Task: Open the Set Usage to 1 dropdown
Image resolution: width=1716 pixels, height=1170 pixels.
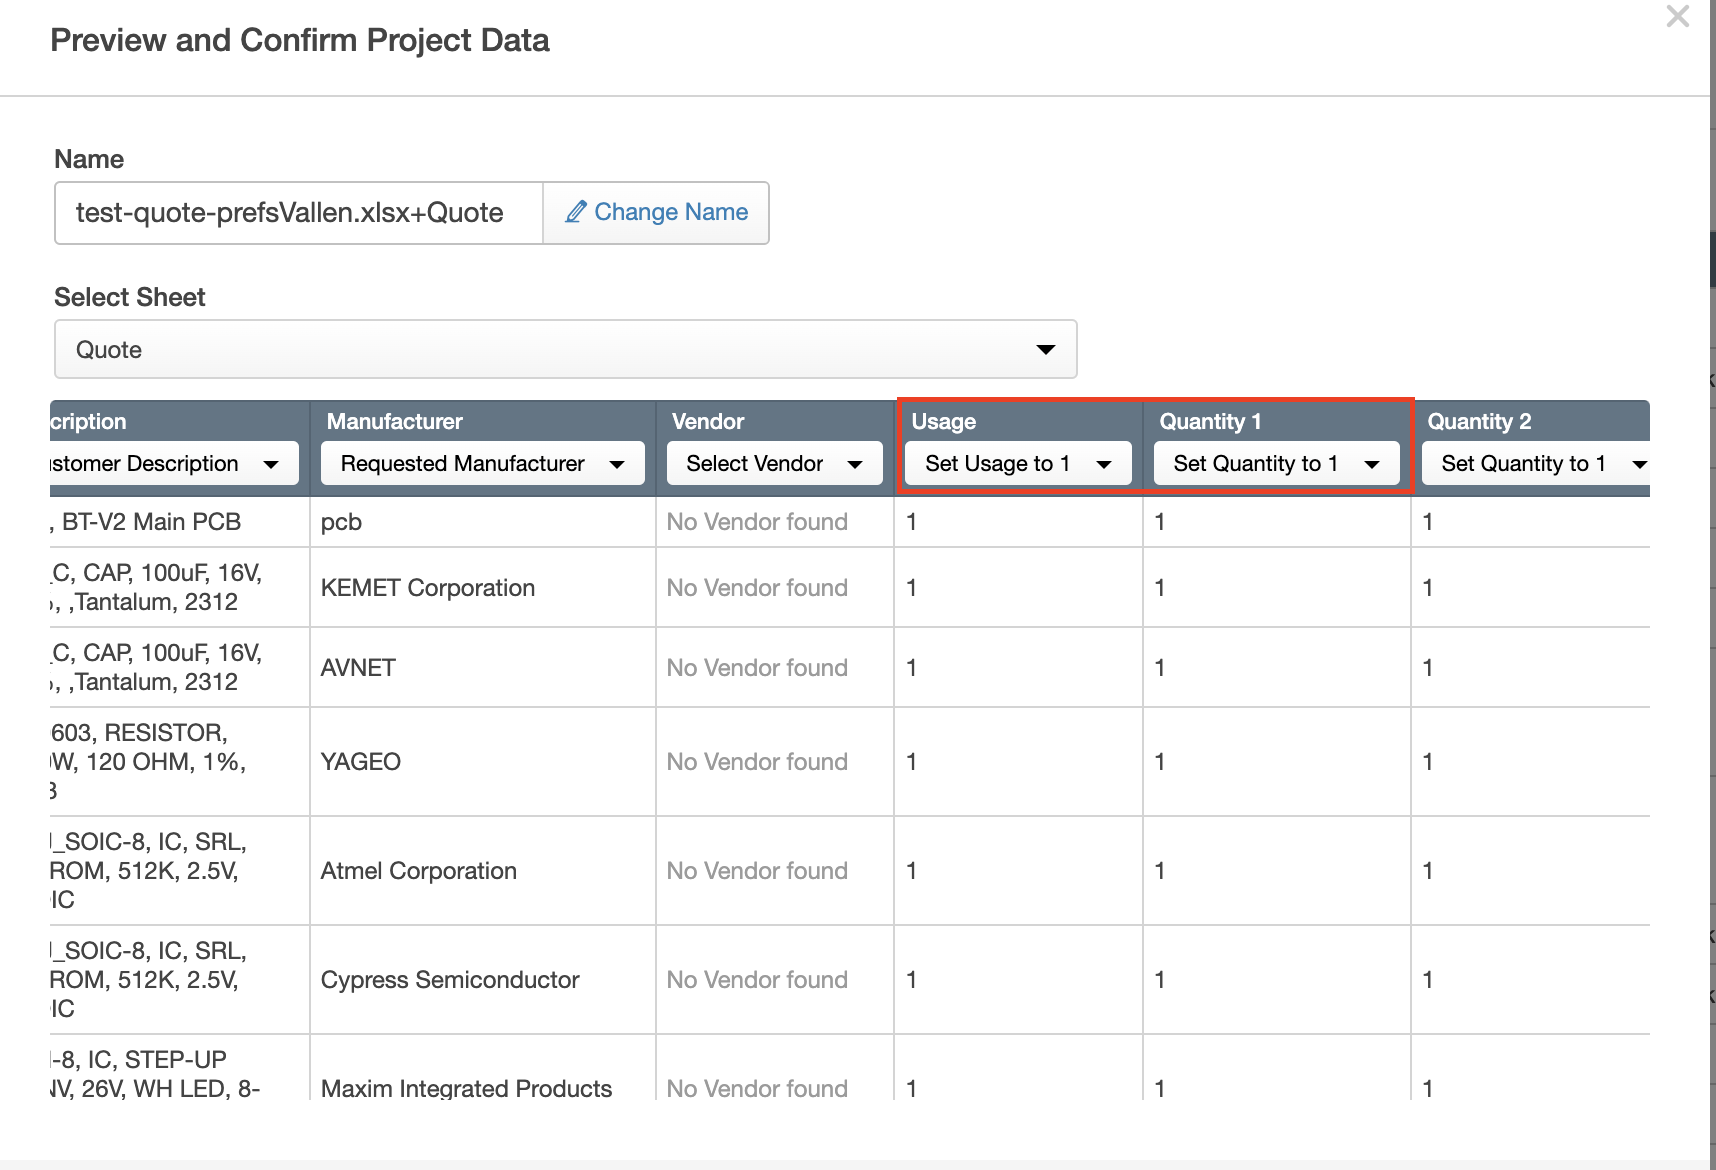Action: click(x=1017, y=464)
